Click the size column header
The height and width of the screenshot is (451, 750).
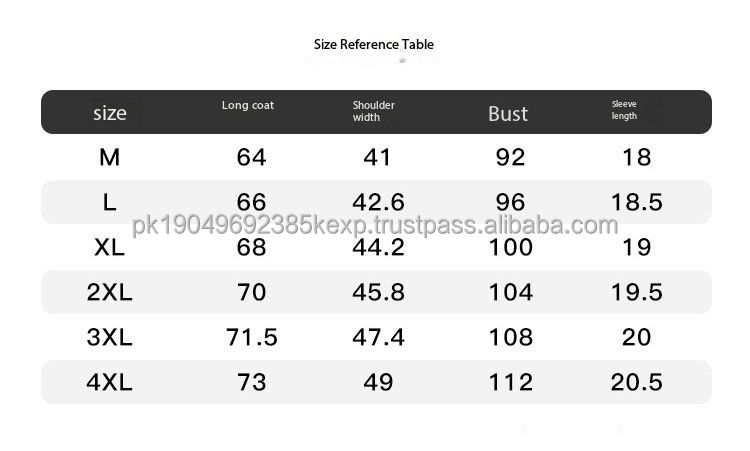pyautogui.click(x=110, y=113)
